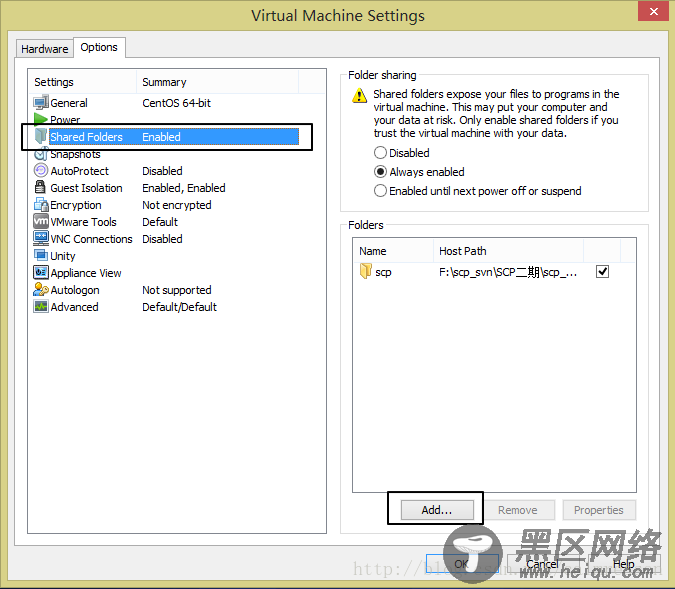Close the Virtual Machine Settings window
The width and height of the screenshot is (675, 589).
[x=653, y=11]
